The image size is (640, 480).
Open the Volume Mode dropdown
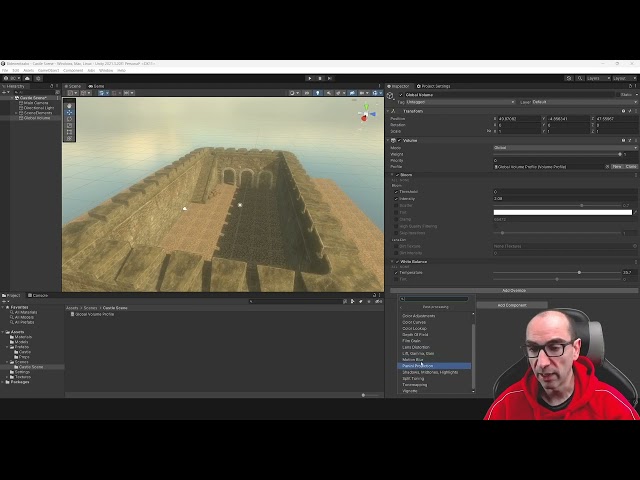pyautogui.click(x=564, y=148)
